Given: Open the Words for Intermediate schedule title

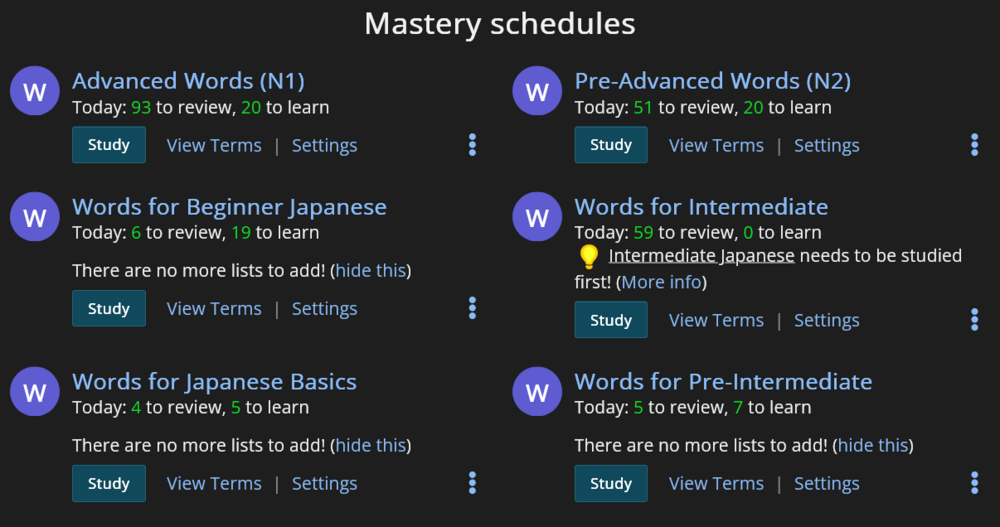Looking at the screenshot, I should click(701, 207).
